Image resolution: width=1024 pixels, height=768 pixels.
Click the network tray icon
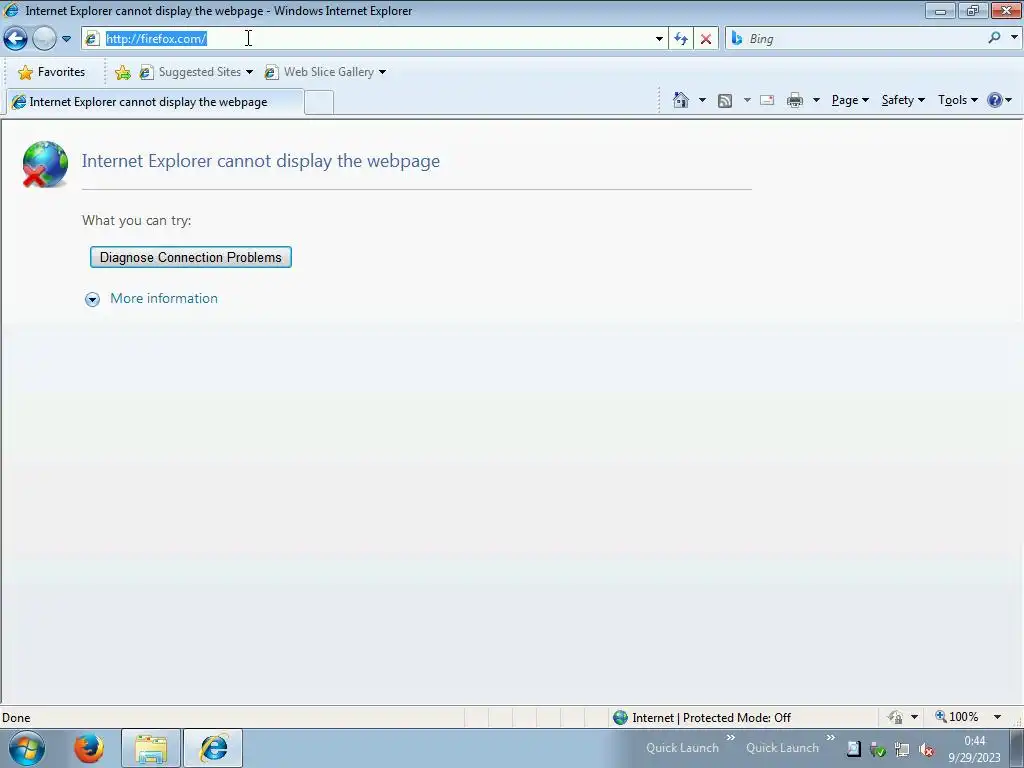pyautogui.click(x=902, y=750)
